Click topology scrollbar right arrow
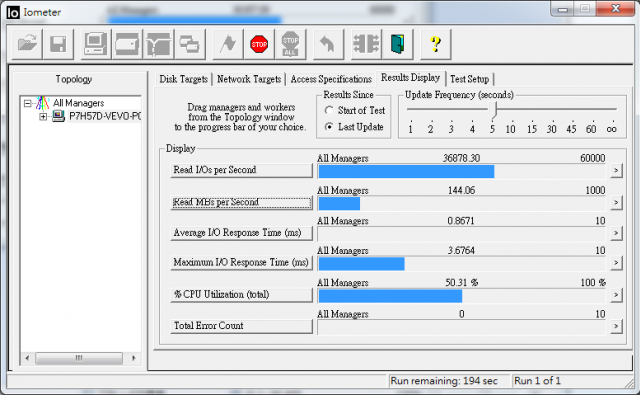Screen dimensions: 640x395 [x=134, y=358]
